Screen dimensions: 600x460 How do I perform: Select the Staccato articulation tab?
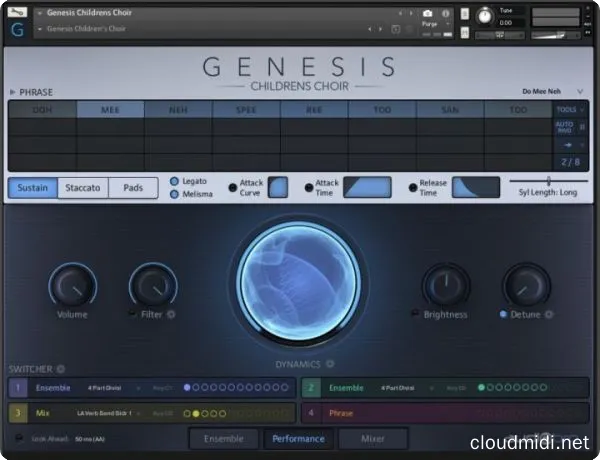click(83, 188)
